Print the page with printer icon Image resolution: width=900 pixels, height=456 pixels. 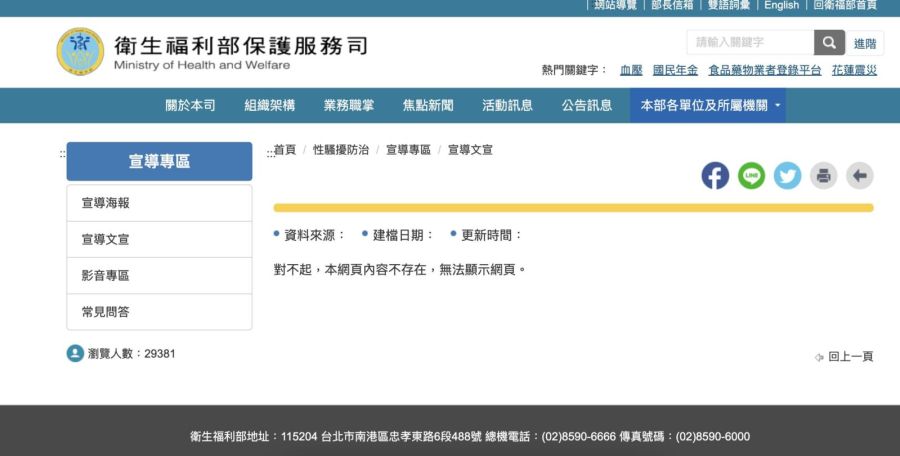[823, 176]
